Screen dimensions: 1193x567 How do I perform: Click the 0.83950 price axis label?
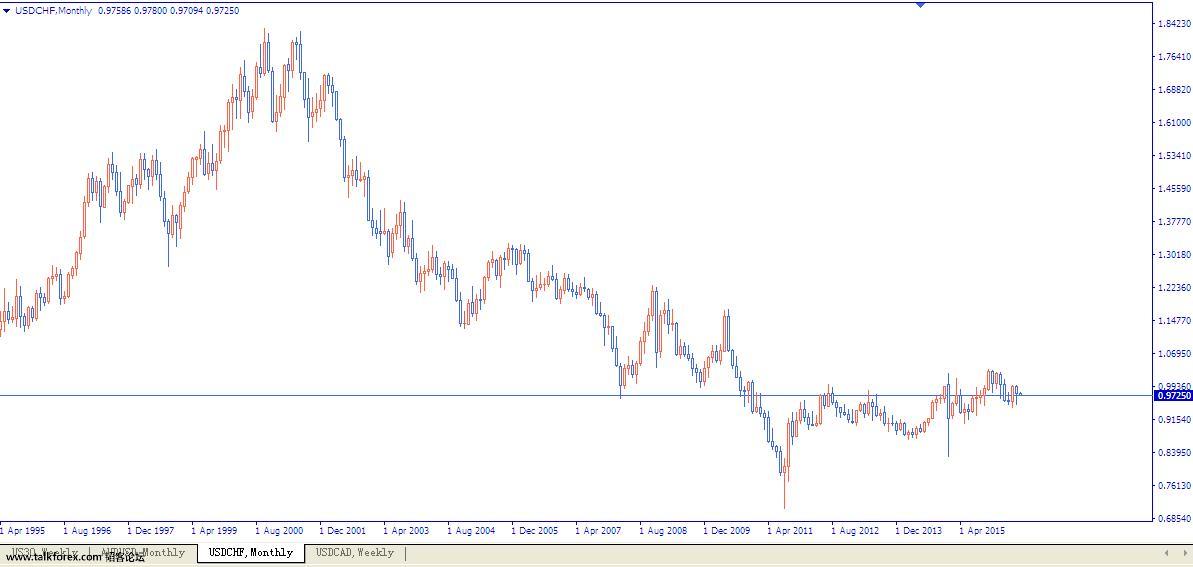pyautogui.click(x=1173, y=453)
